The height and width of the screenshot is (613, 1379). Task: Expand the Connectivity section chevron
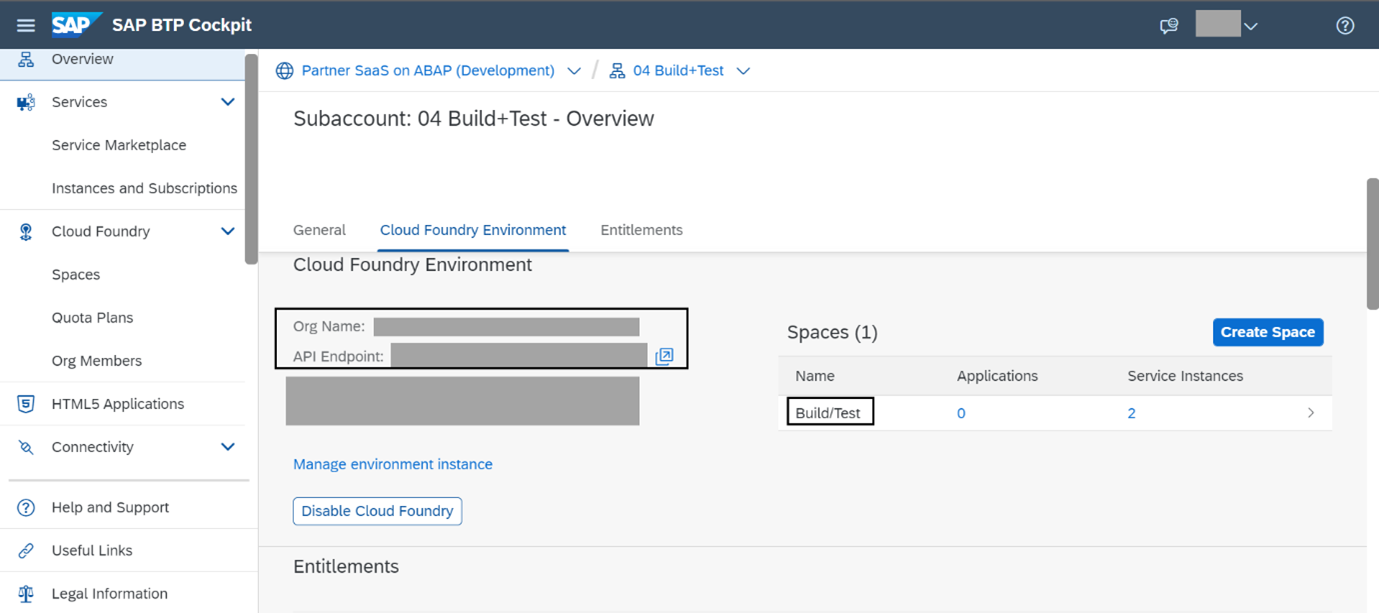(228, 447)
